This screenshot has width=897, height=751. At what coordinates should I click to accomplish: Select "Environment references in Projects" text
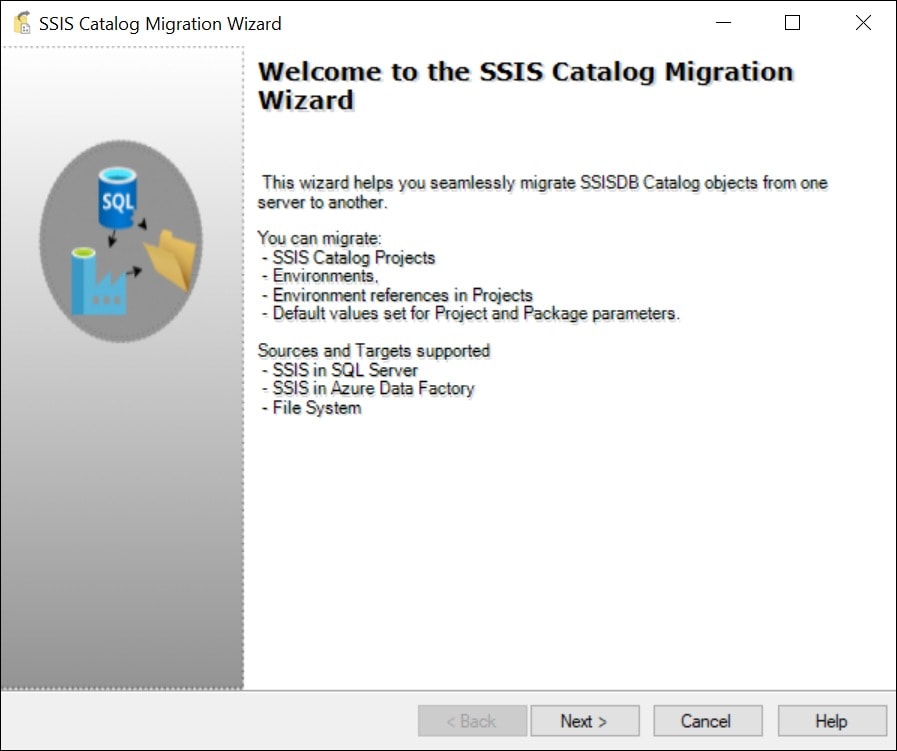(402, 295)
